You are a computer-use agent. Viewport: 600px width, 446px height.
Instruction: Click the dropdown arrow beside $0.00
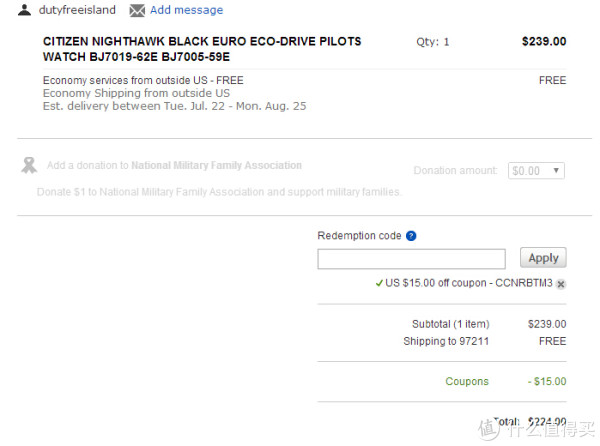[x=556, y=170]
